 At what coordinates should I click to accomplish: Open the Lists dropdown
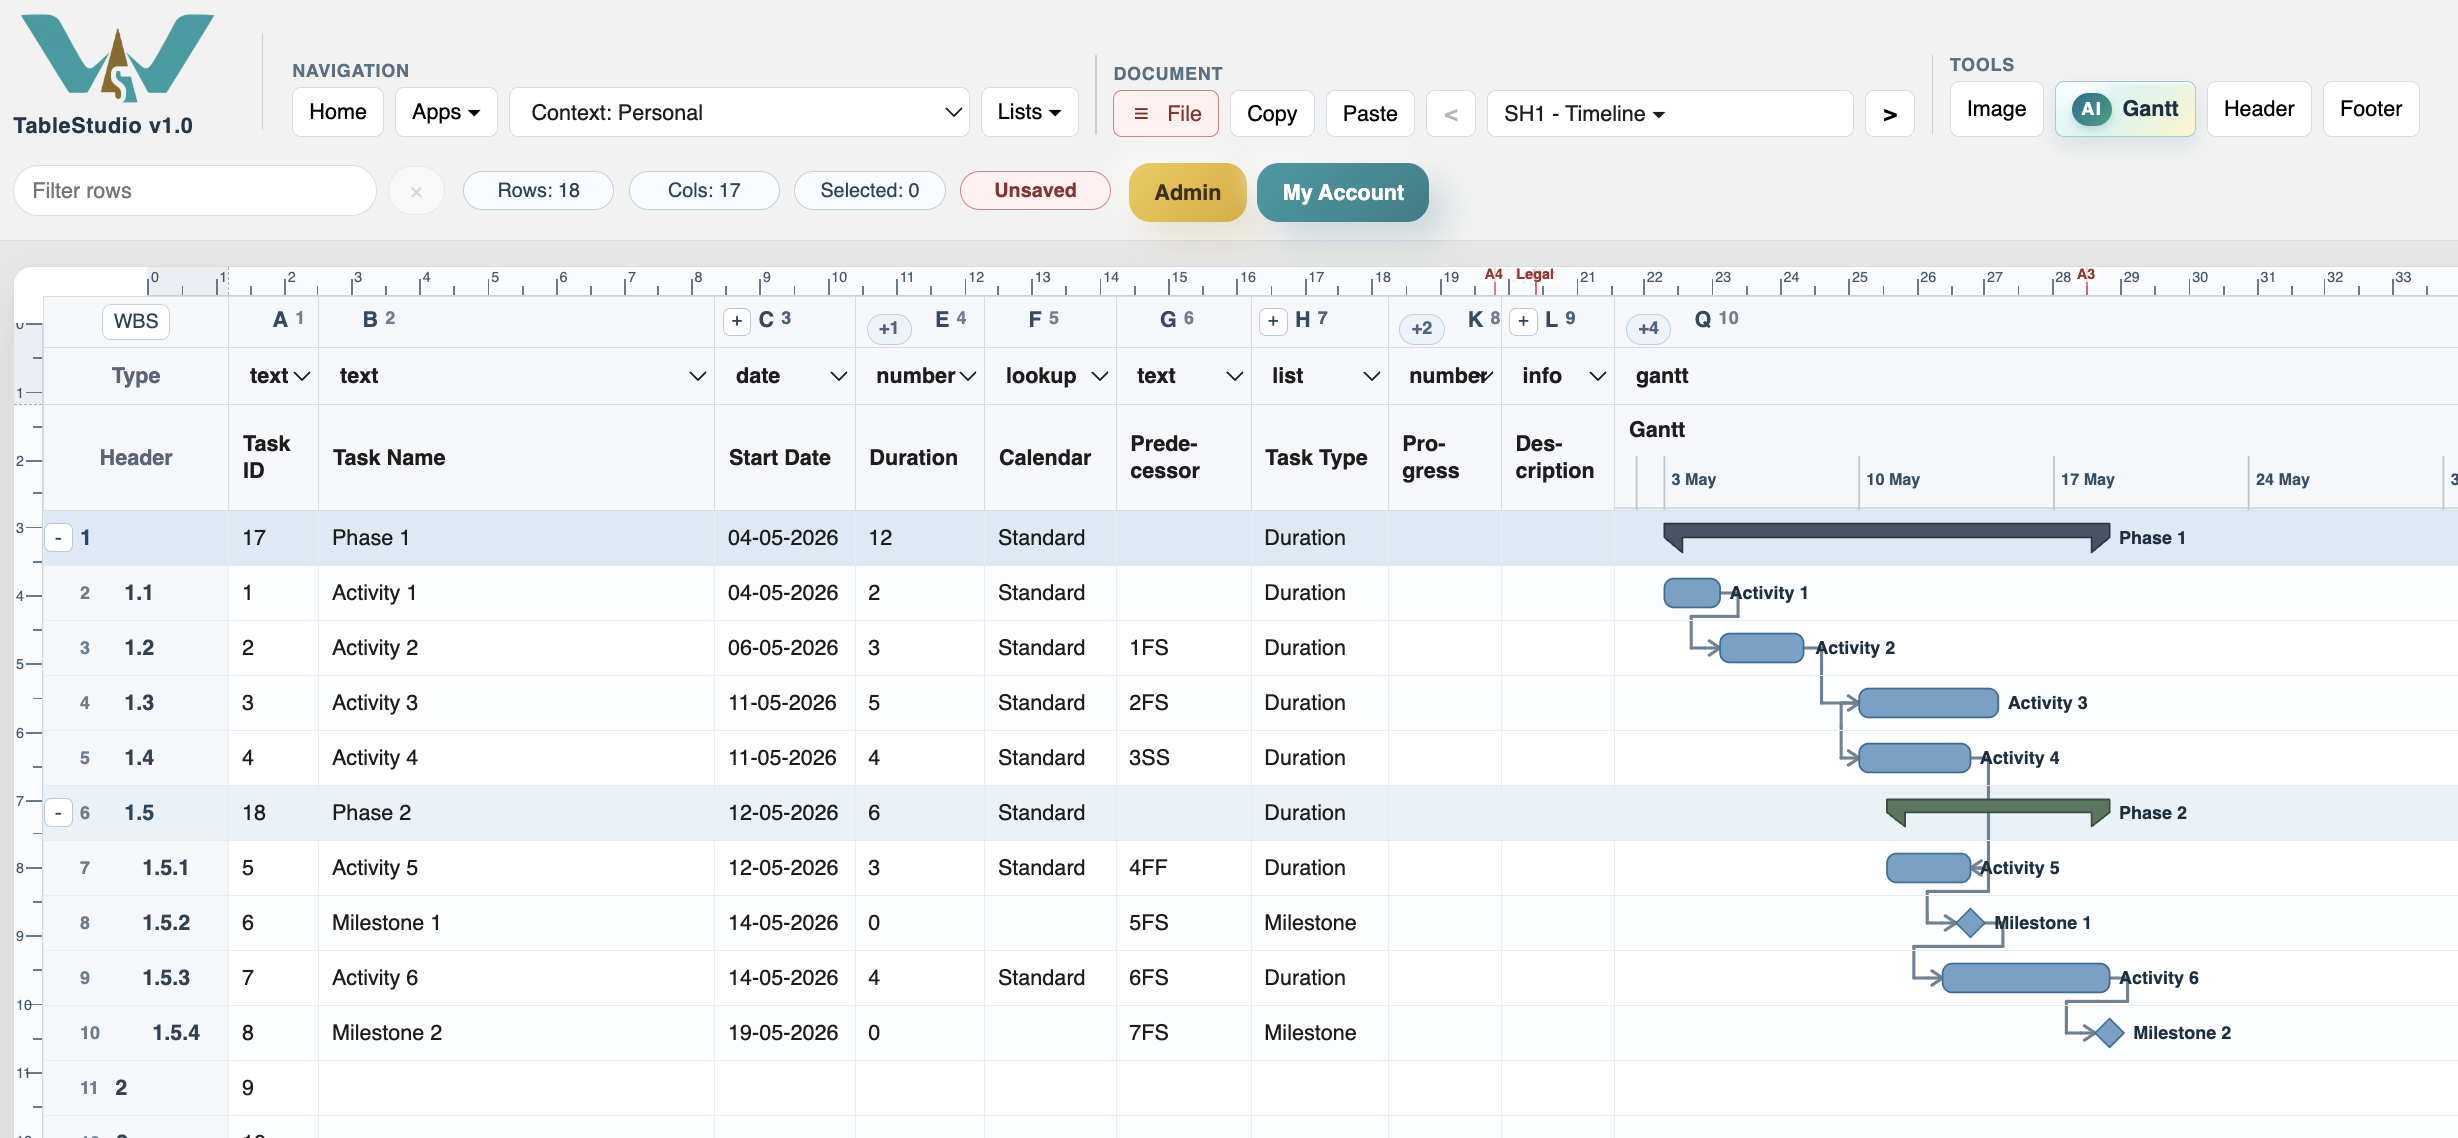point(1029,112)
